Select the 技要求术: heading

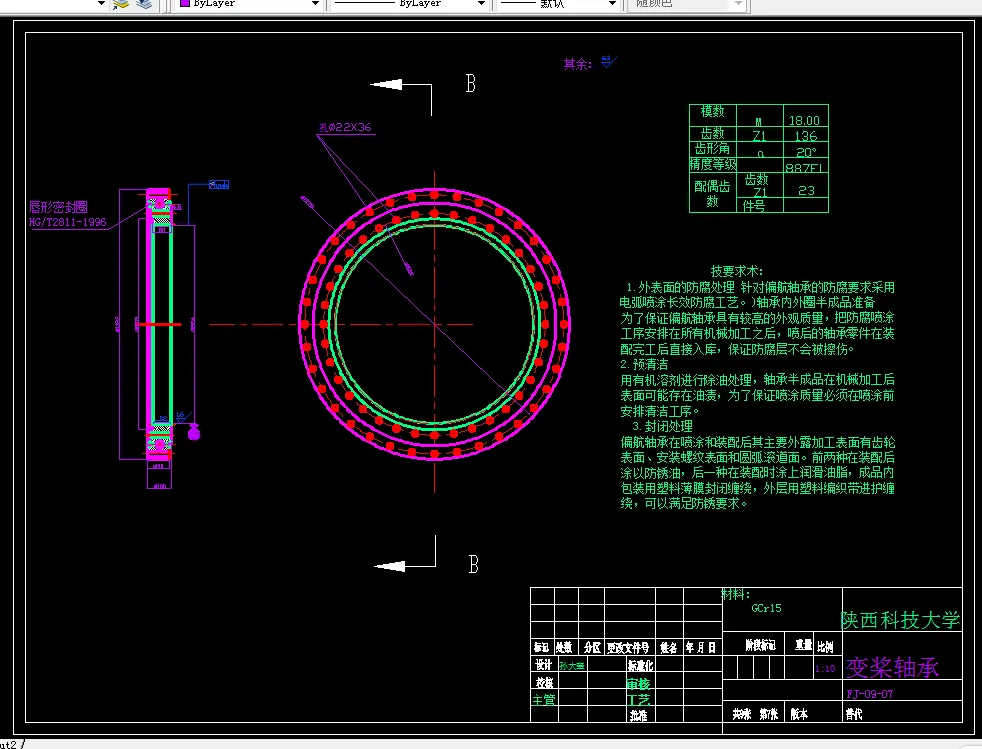(737, 271)
